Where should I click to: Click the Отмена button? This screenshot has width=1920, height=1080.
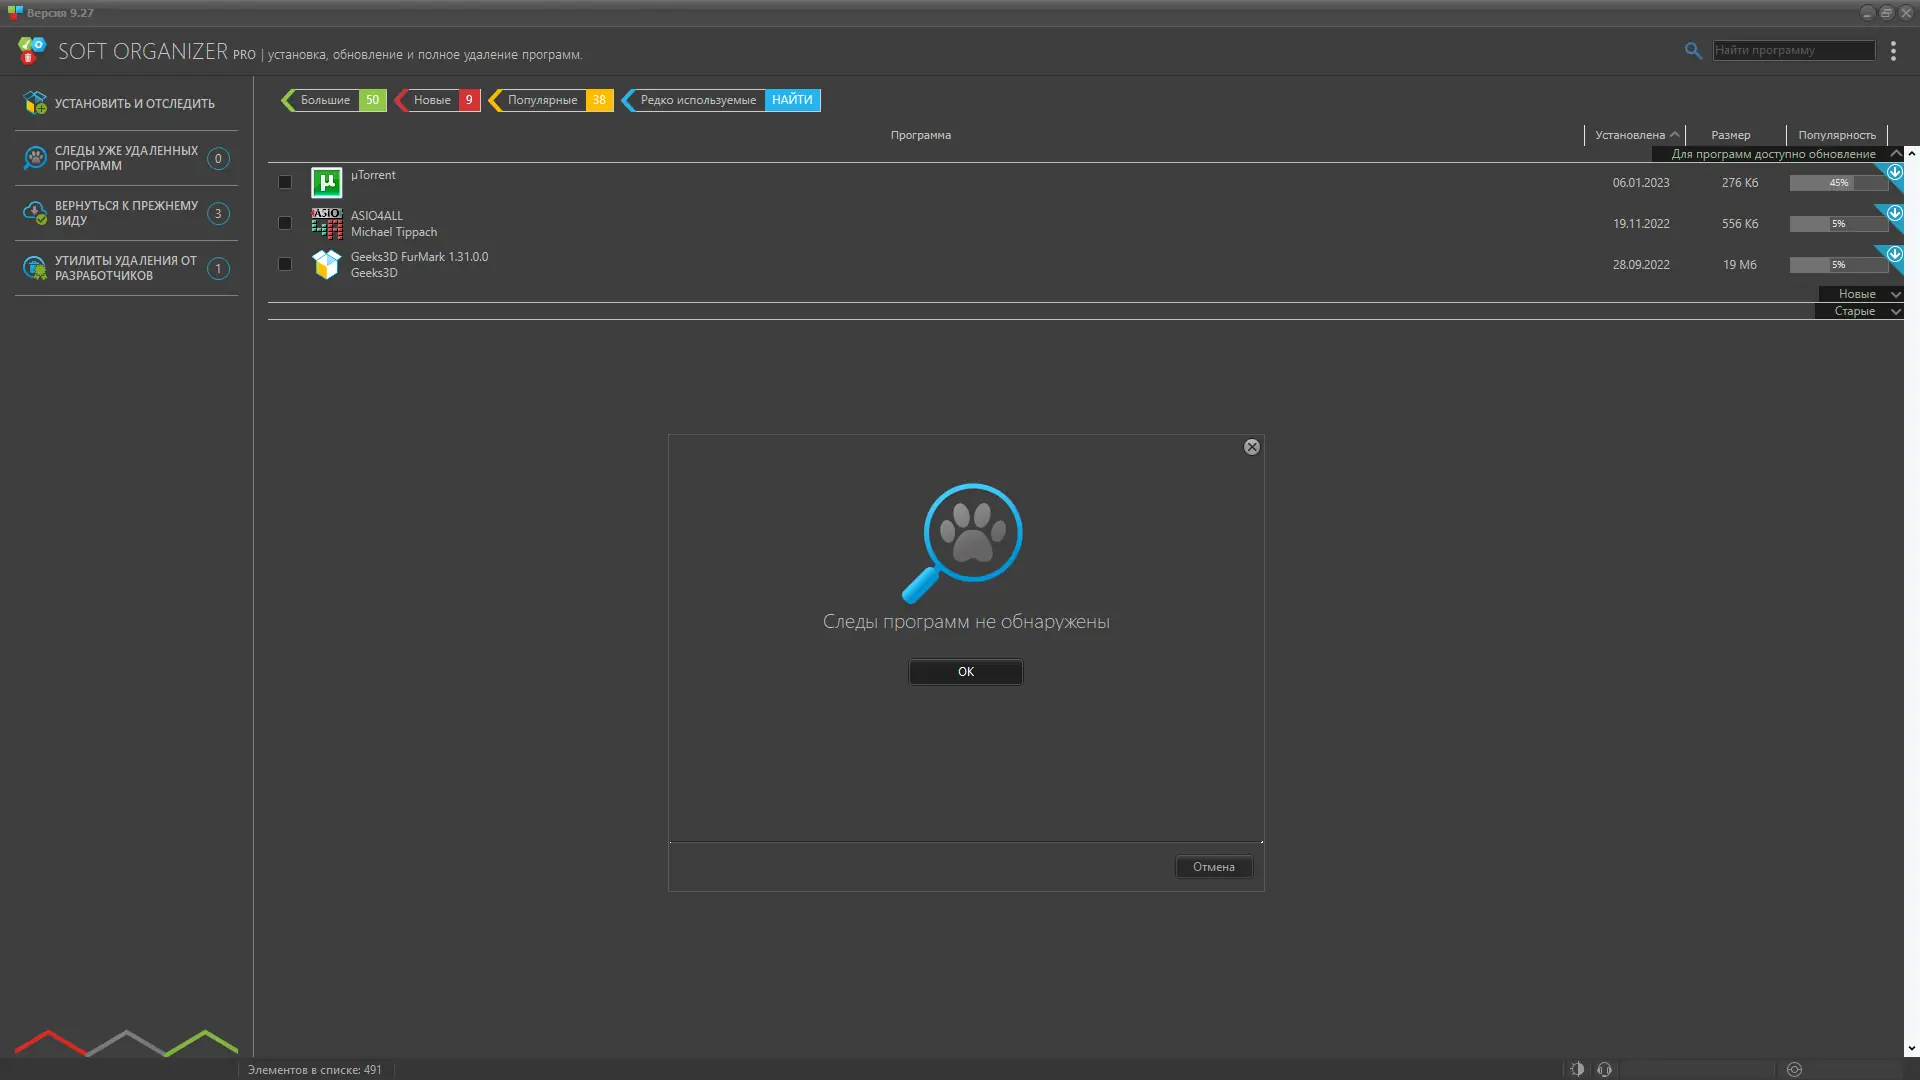pos(1213,867)
